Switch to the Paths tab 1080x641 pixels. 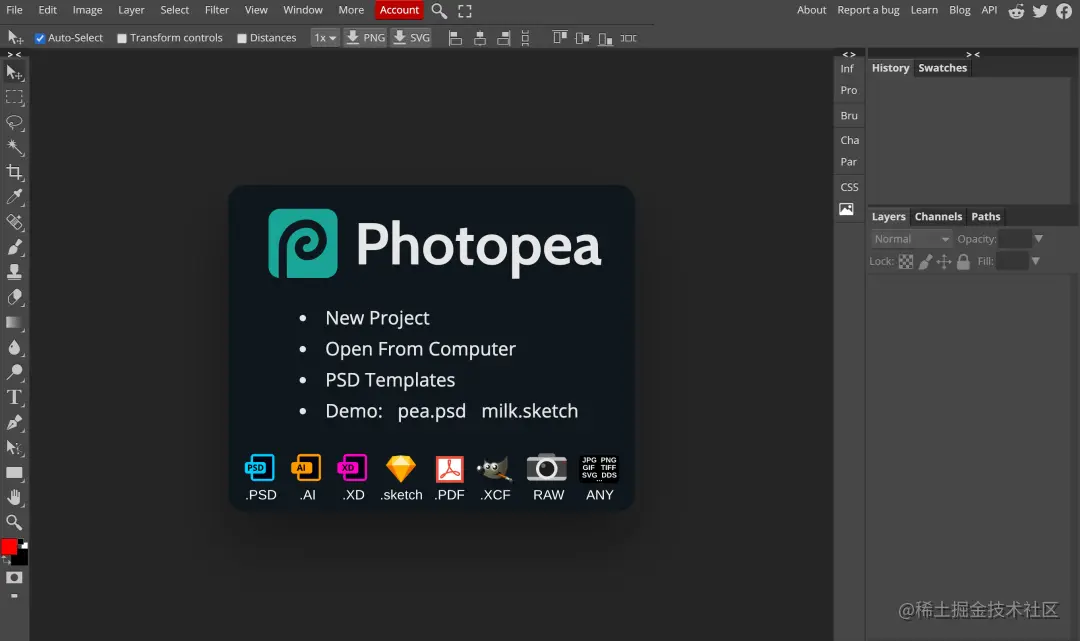pyautogui.click(x=986, y=216)
